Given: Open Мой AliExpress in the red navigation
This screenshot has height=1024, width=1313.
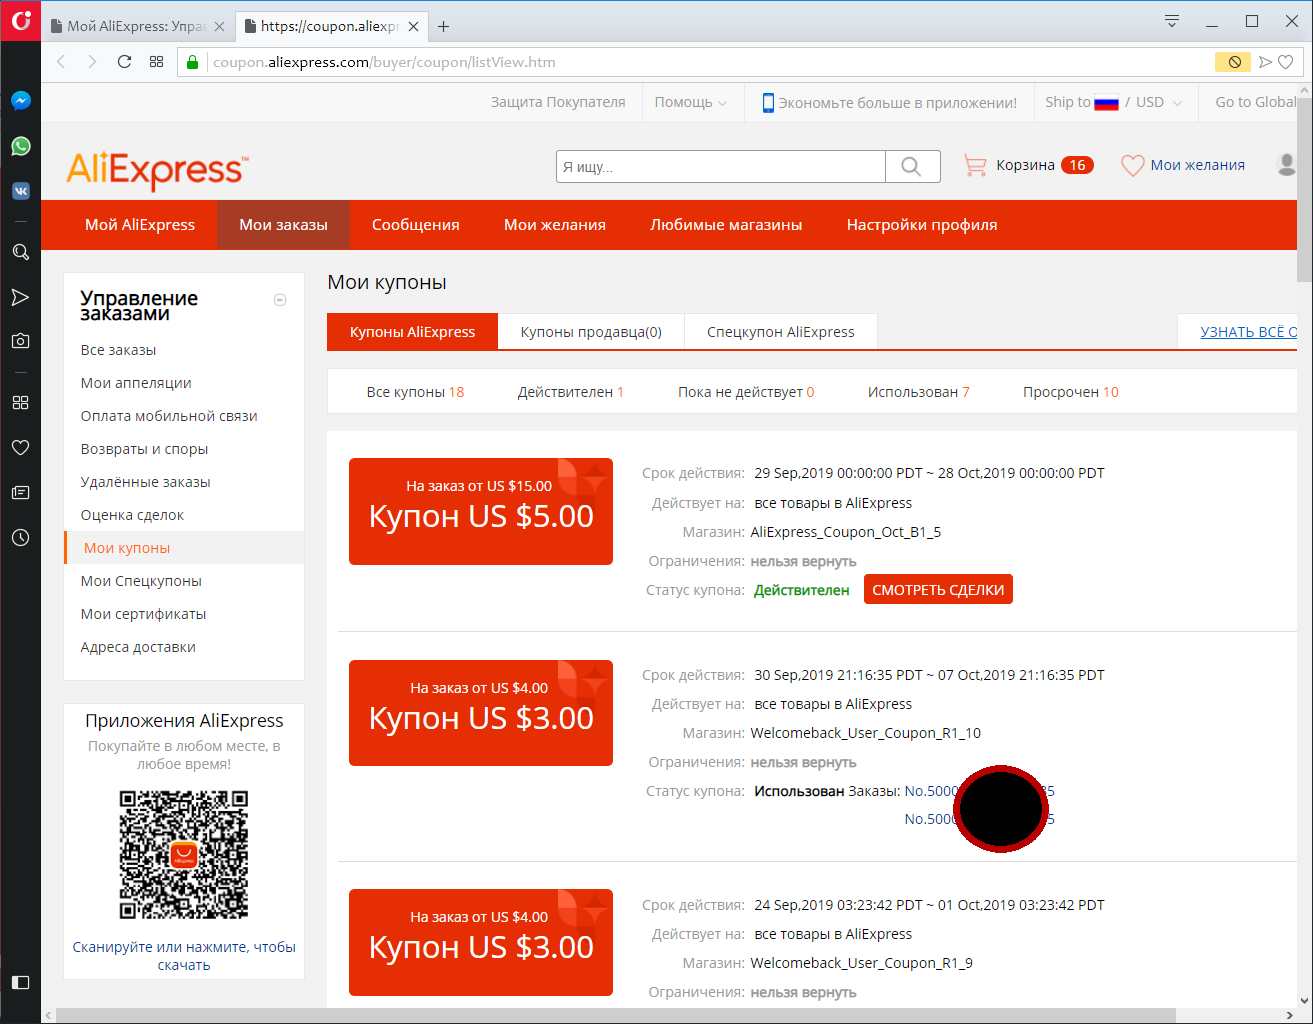Looking at the screenshot, I should [140, 225].
